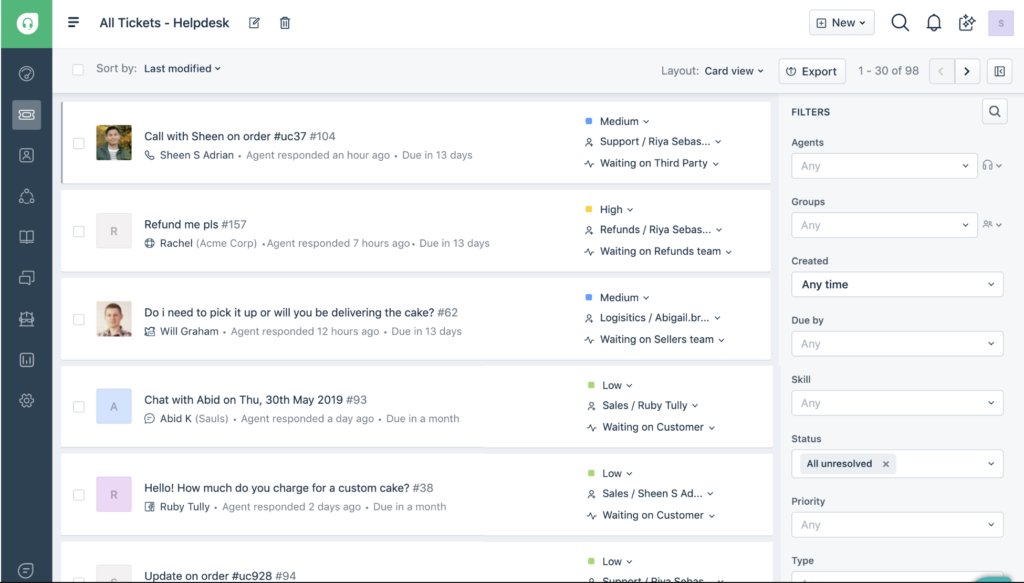Click contact name Rachel on Refund ticket
The height and width of the screenshot is (583, 1024).
tap(176, 244)
